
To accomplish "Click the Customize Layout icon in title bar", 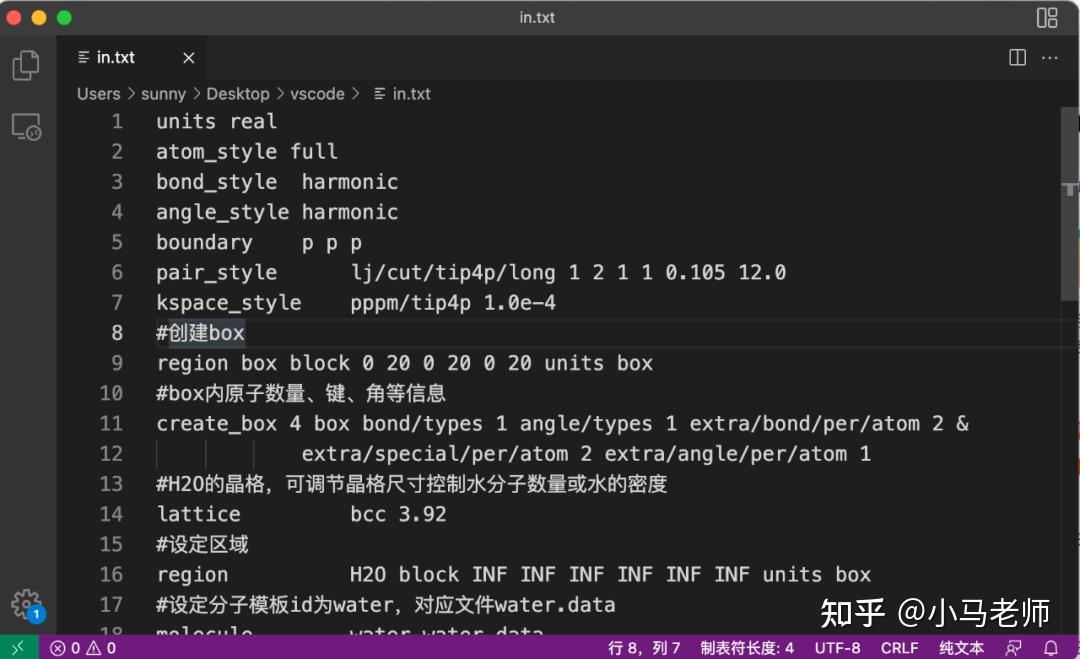I will click(x=1046, y=17).
